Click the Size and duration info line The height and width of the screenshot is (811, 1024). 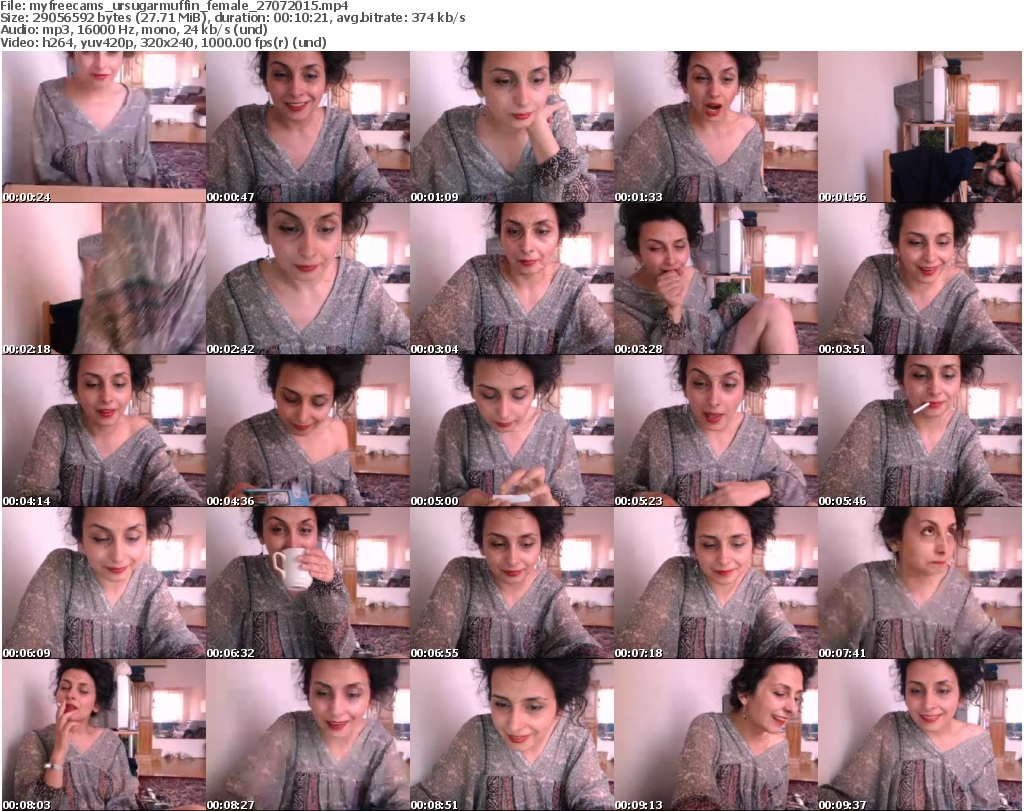233,18
